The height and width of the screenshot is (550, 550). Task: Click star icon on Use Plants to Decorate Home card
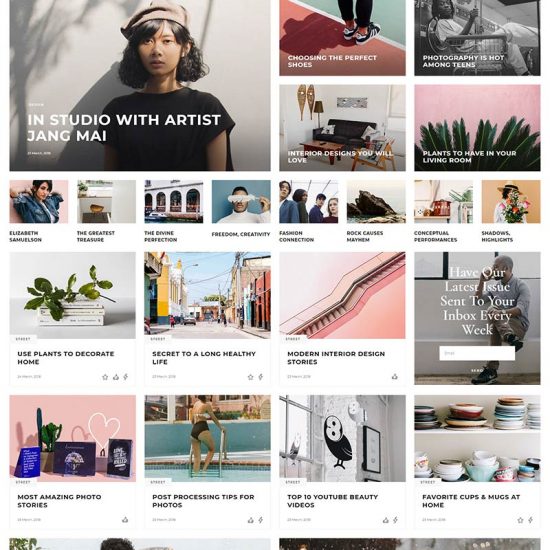105,377
